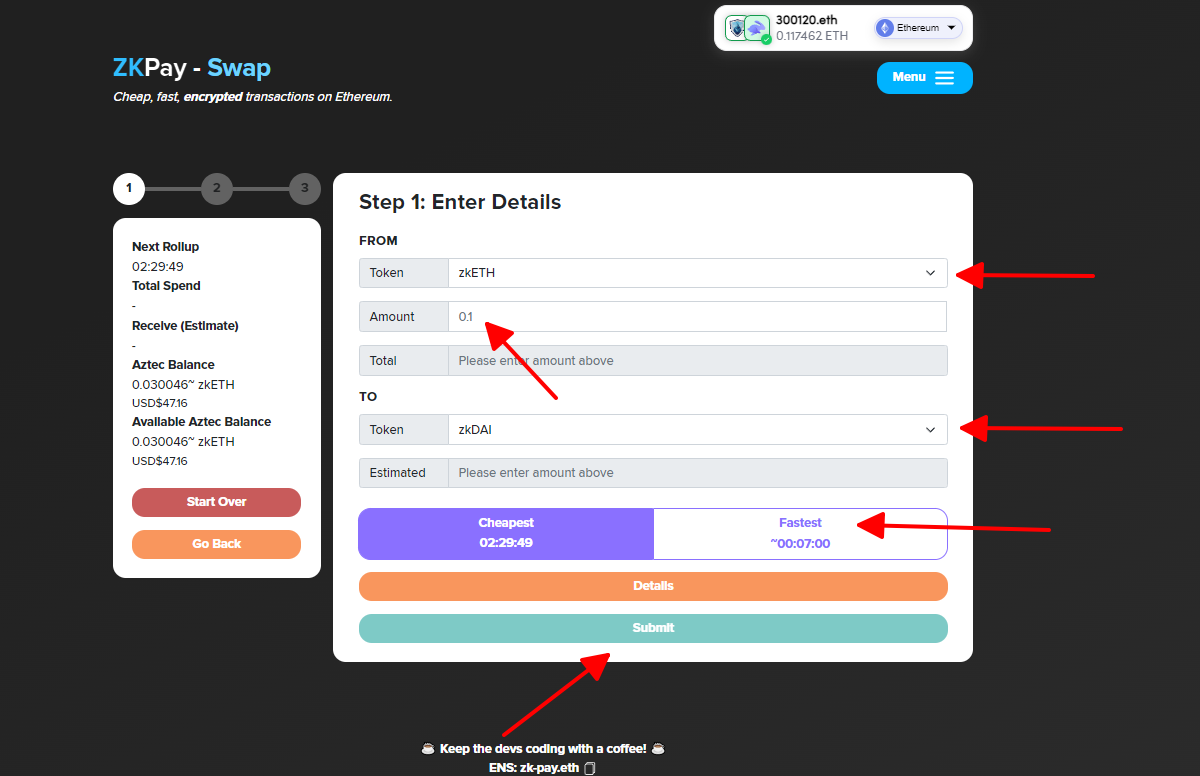Viewport: 1200px width, 776px height.
Task: Click the Available Aztec Balance label
Action: [201, 422]
